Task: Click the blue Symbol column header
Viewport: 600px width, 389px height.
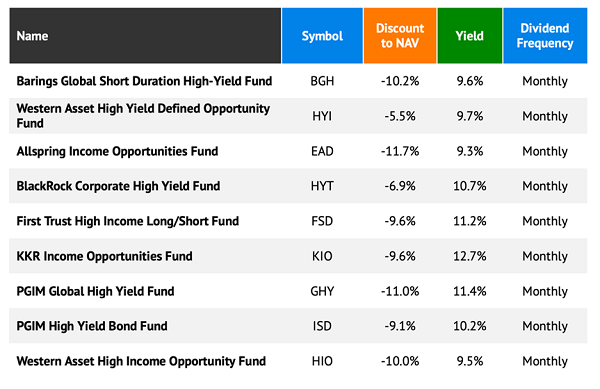Action: click(322, 36)
